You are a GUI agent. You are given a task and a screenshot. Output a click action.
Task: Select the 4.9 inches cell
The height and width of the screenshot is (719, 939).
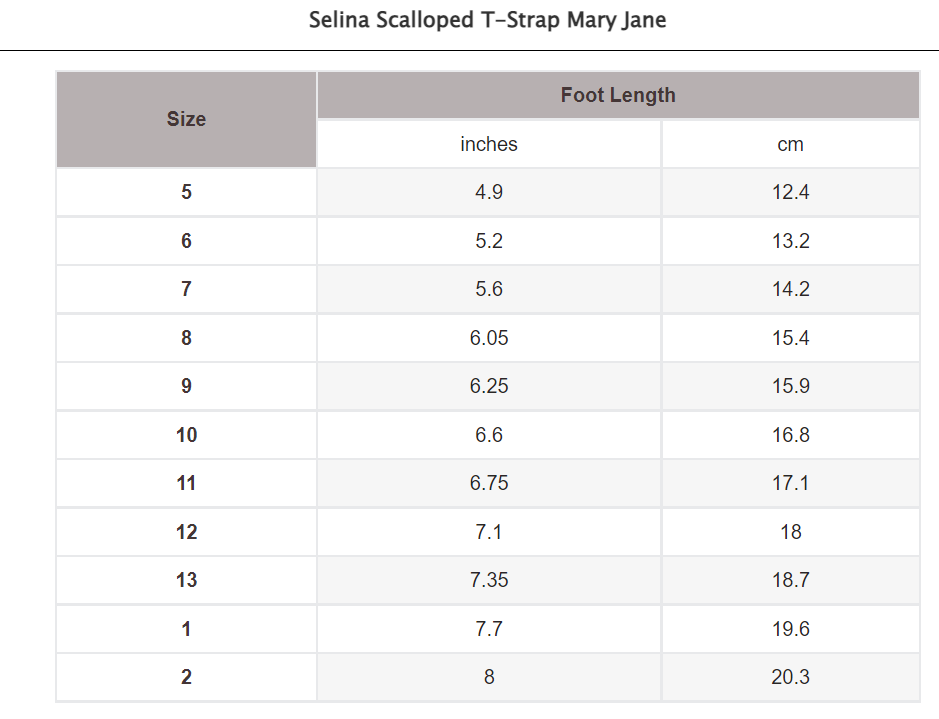[x=489, y=192]
